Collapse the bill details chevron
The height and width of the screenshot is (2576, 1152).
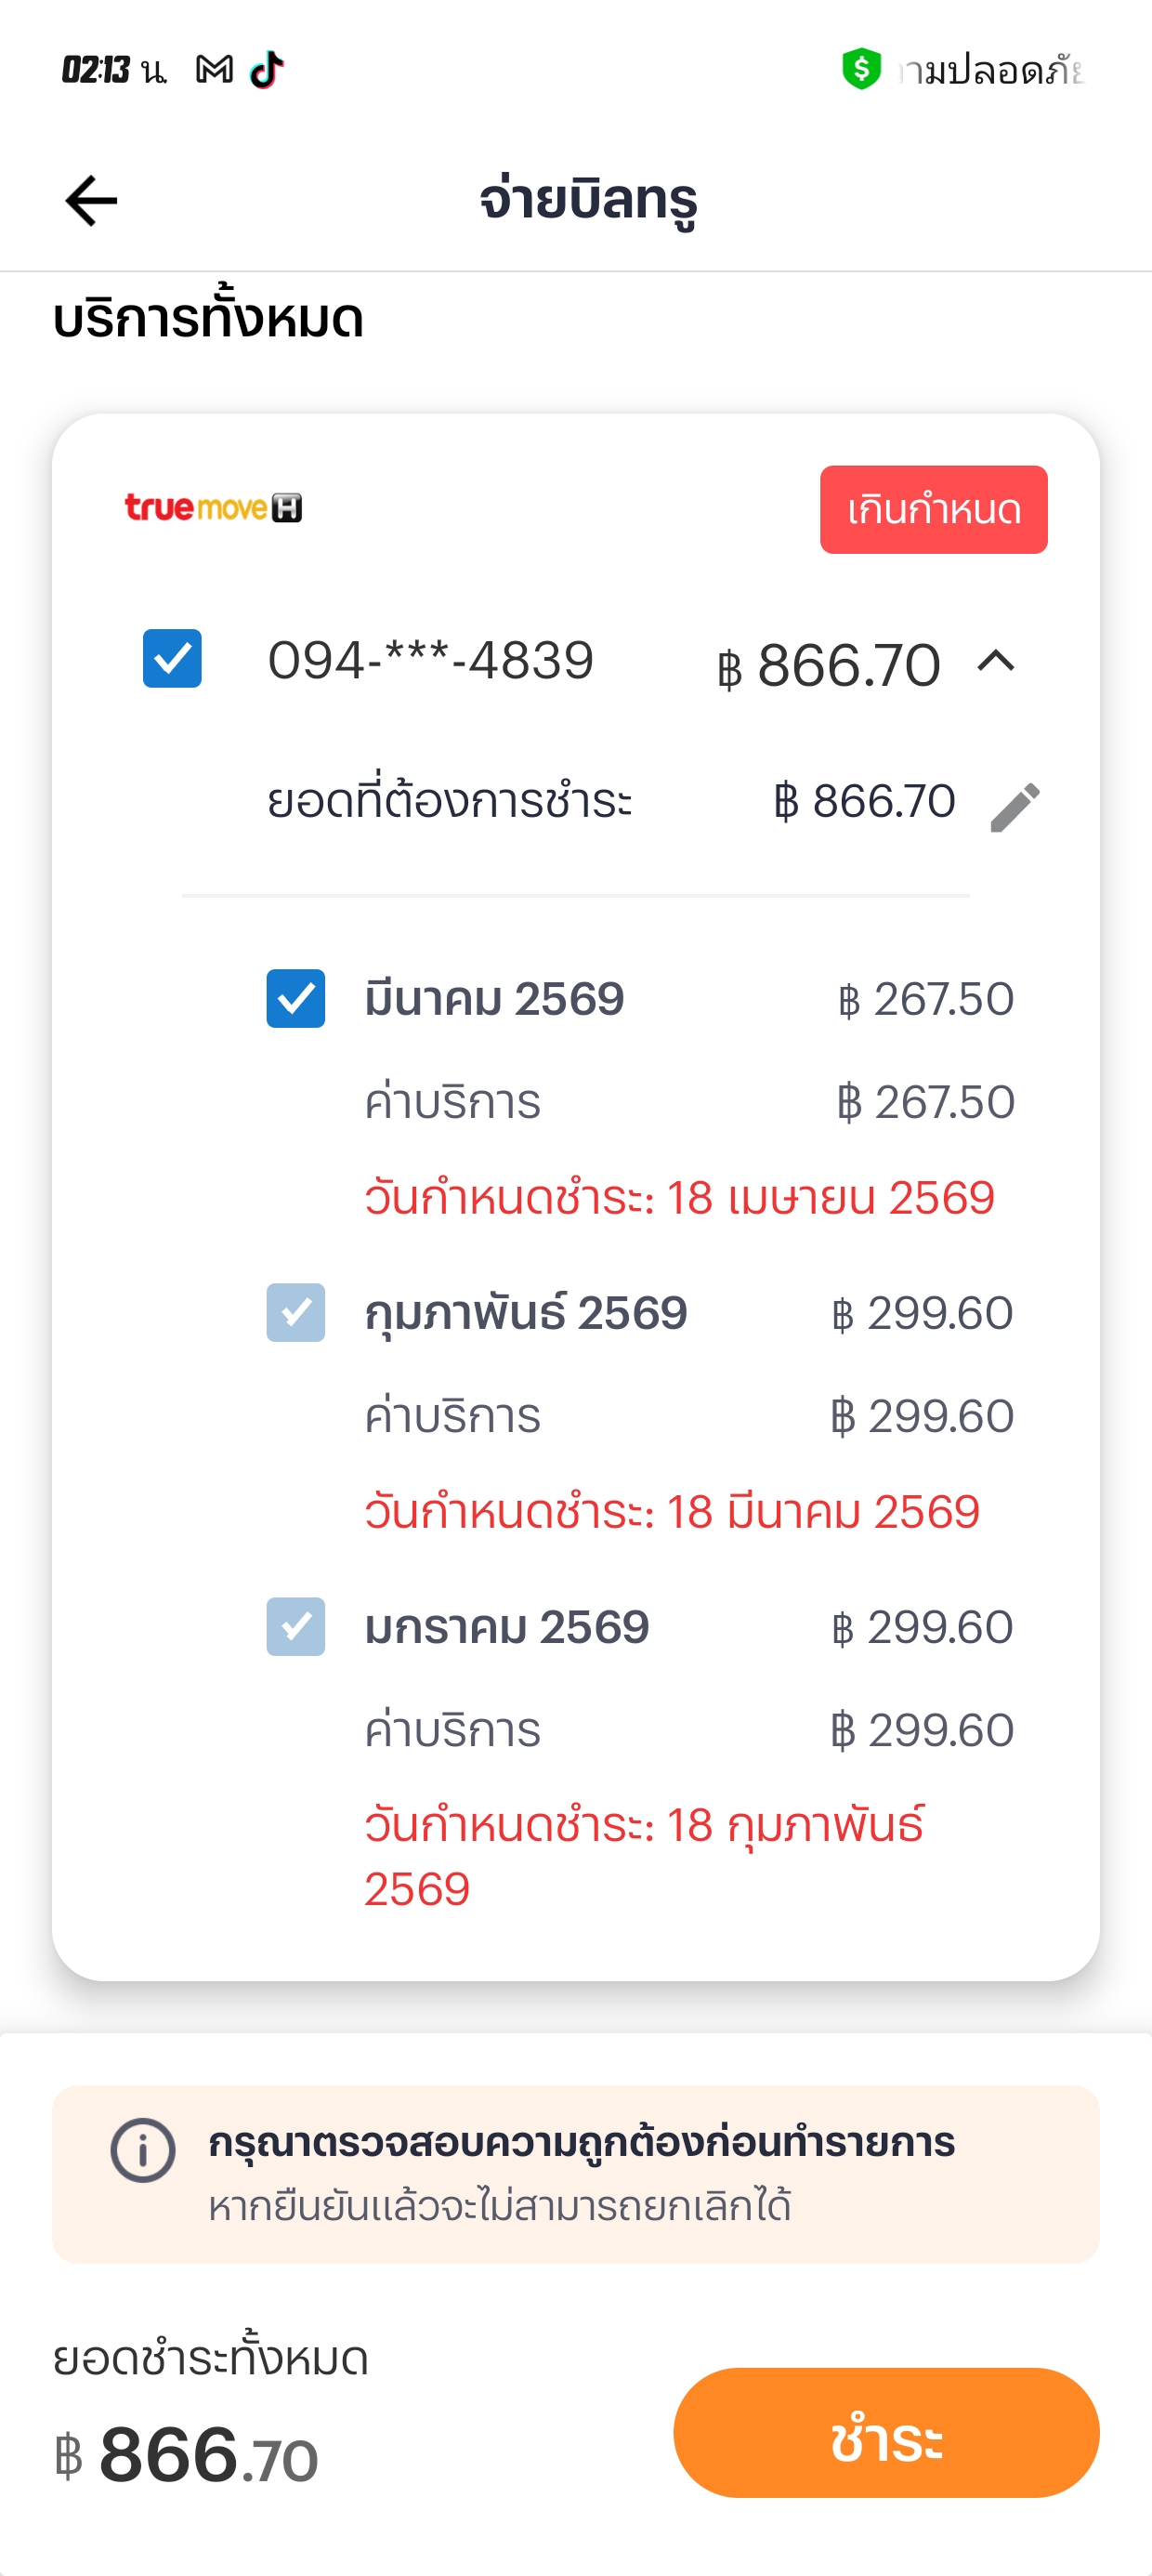(x=996, y=662)
